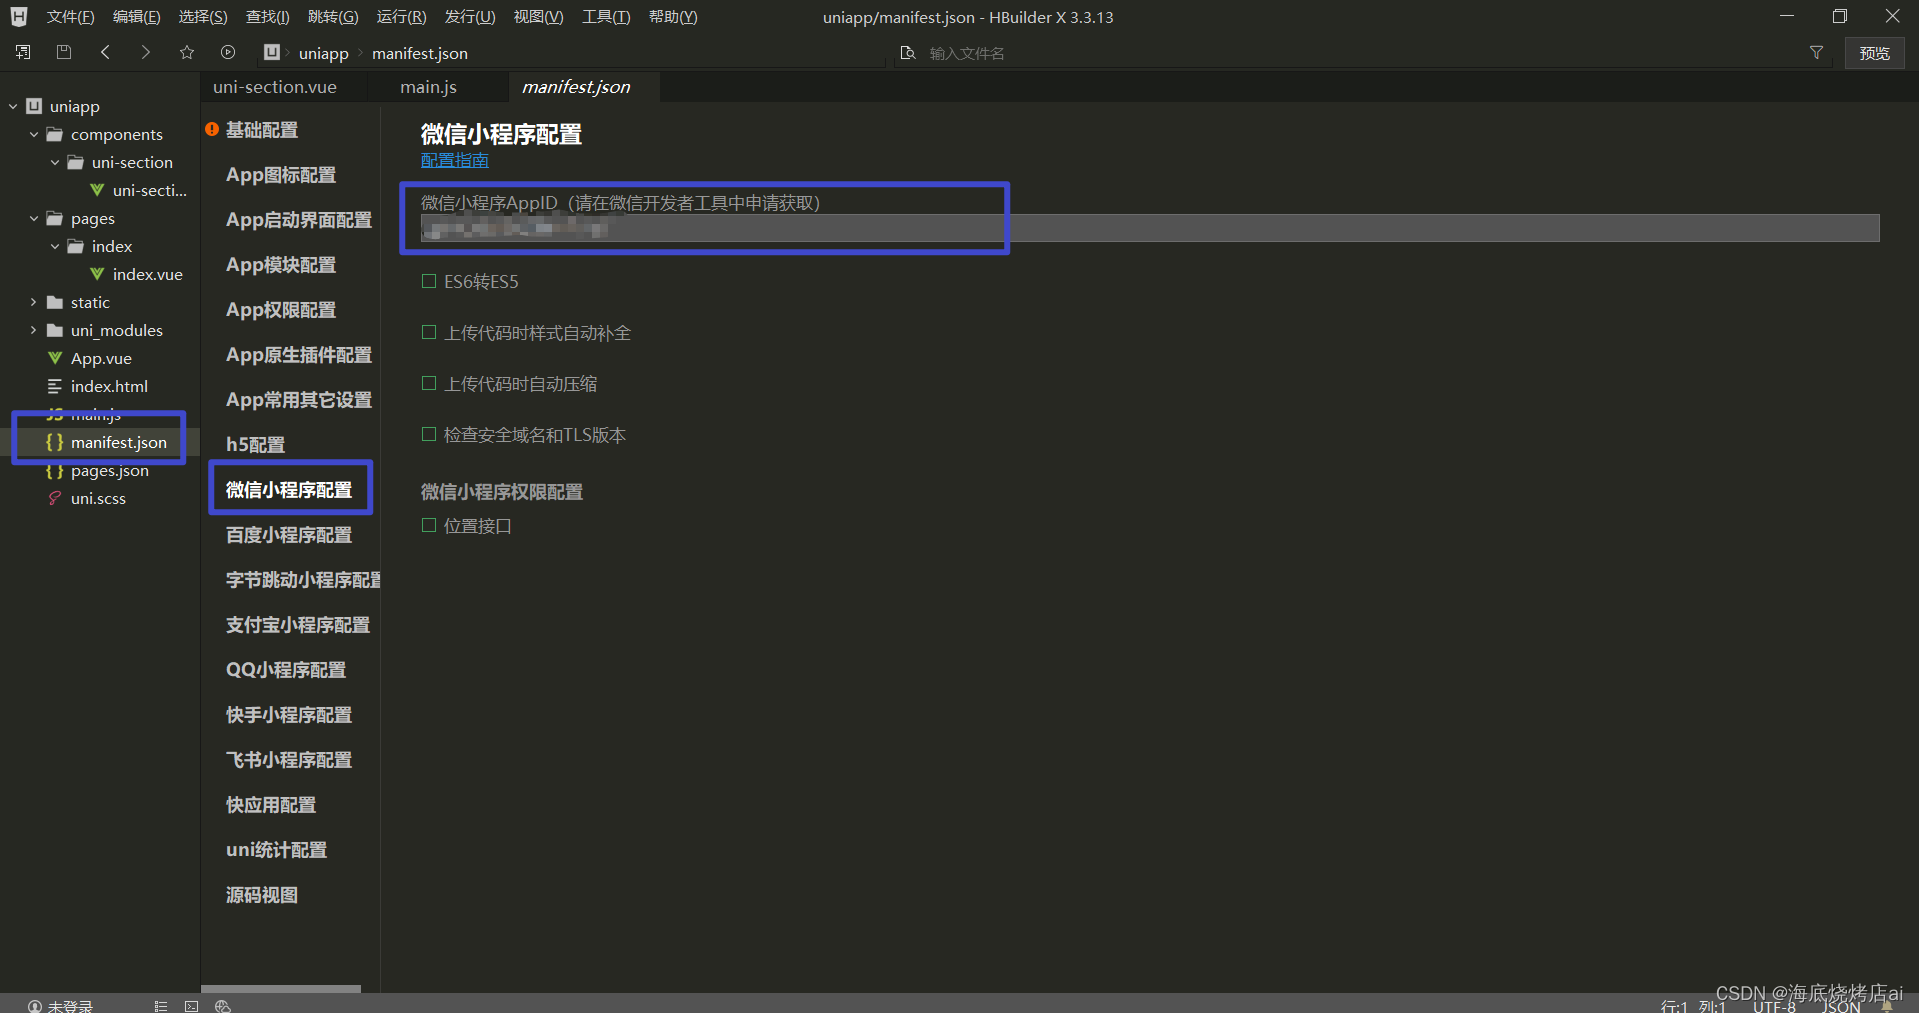Collapse the uniapp project root
Screen dimensions: 1919x1013
13,106
